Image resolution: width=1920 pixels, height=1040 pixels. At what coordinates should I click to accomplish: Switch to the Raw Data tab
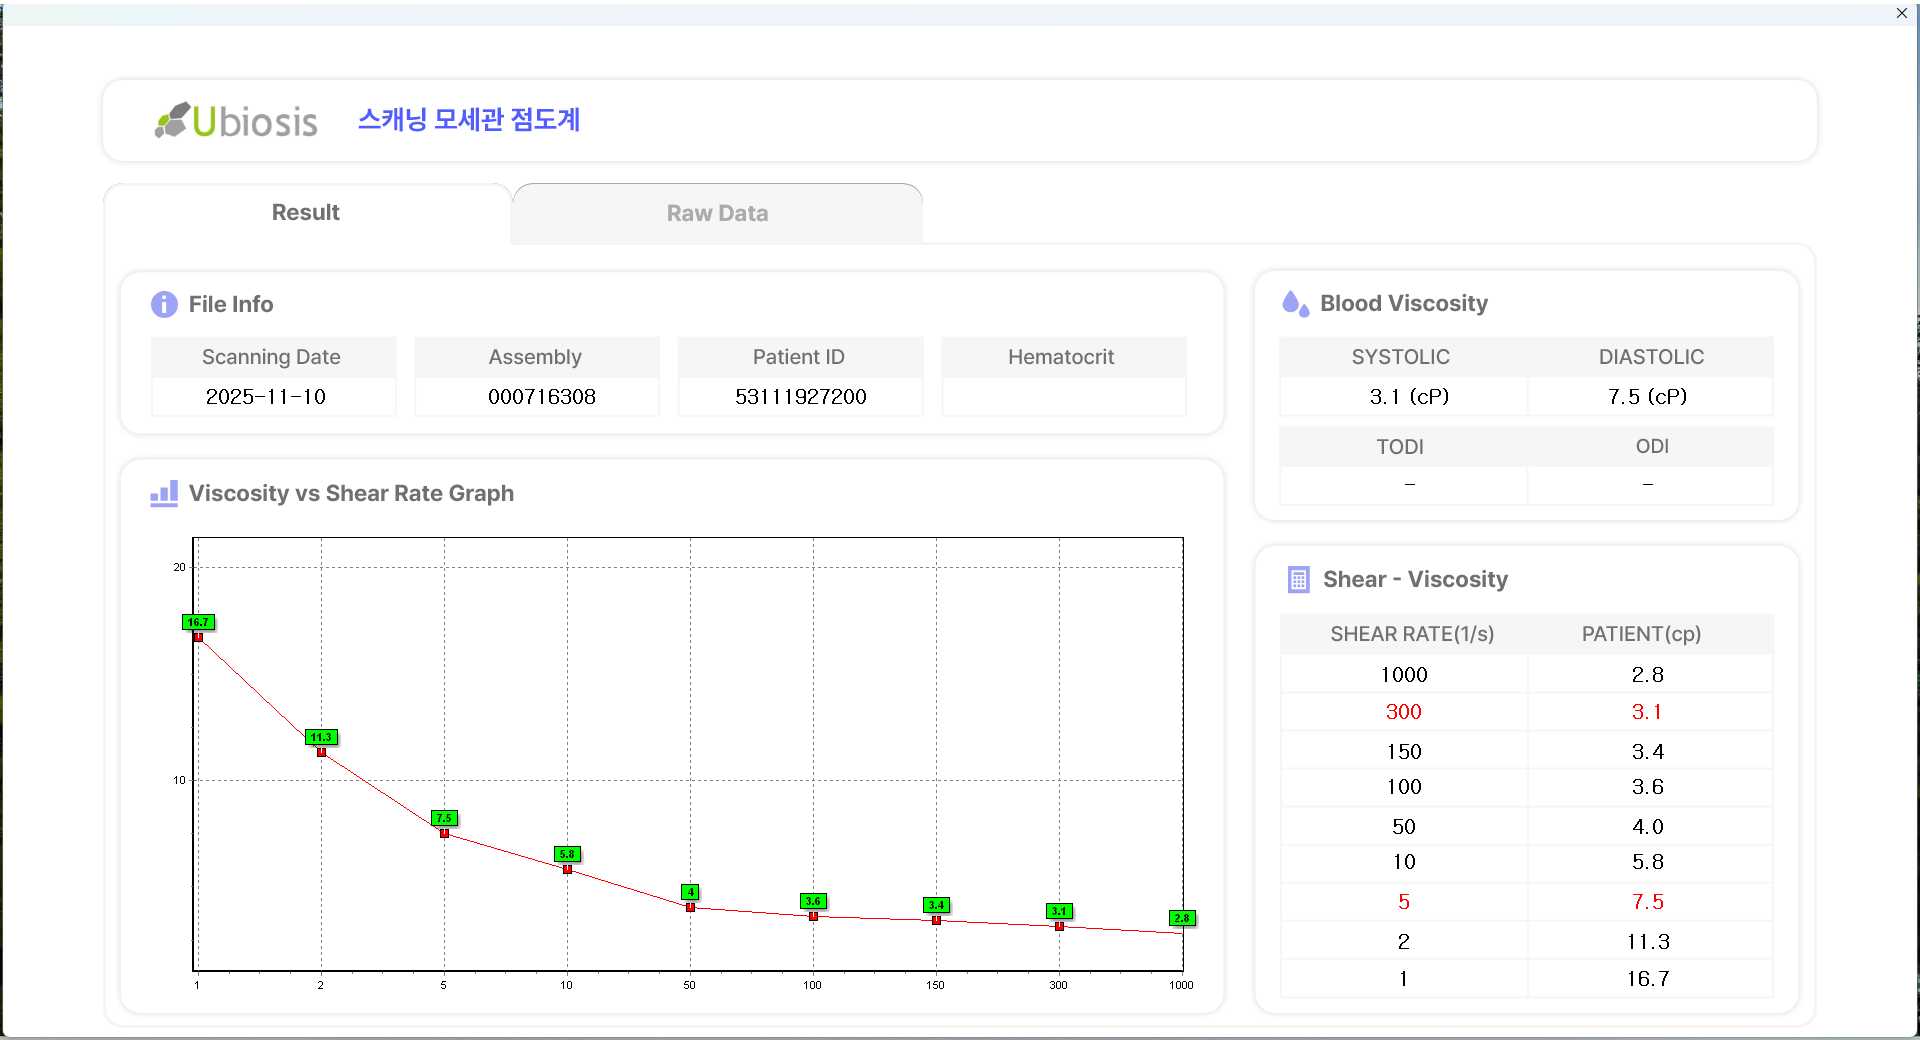click(717, 213)
